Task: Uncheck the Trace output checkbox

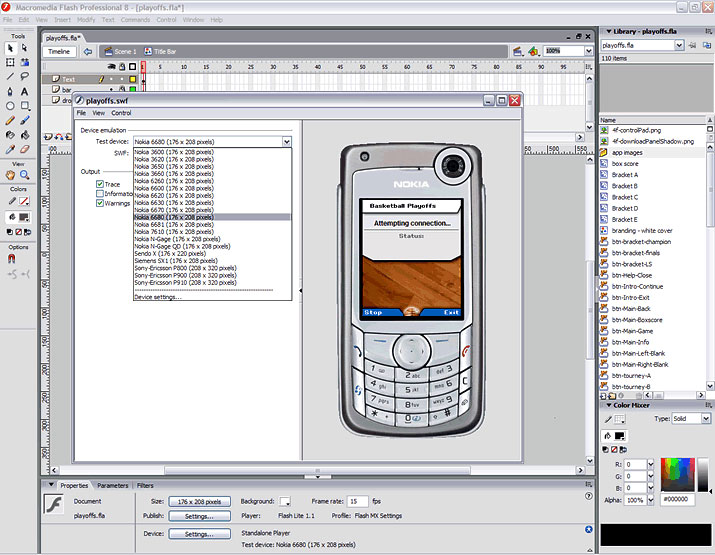Action: [x=100, y=184]
